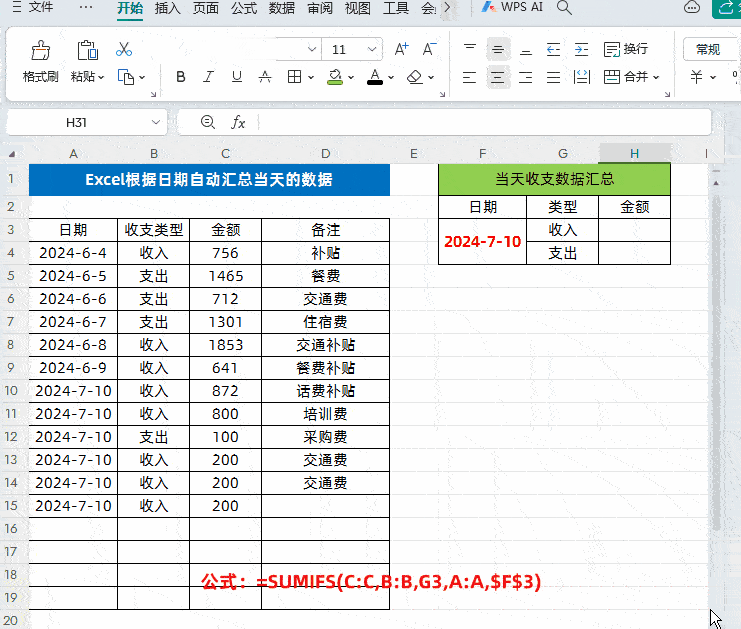Open the Merge (合并) dropdown arrow
This screenshot has width=741, height=629.
656,77
